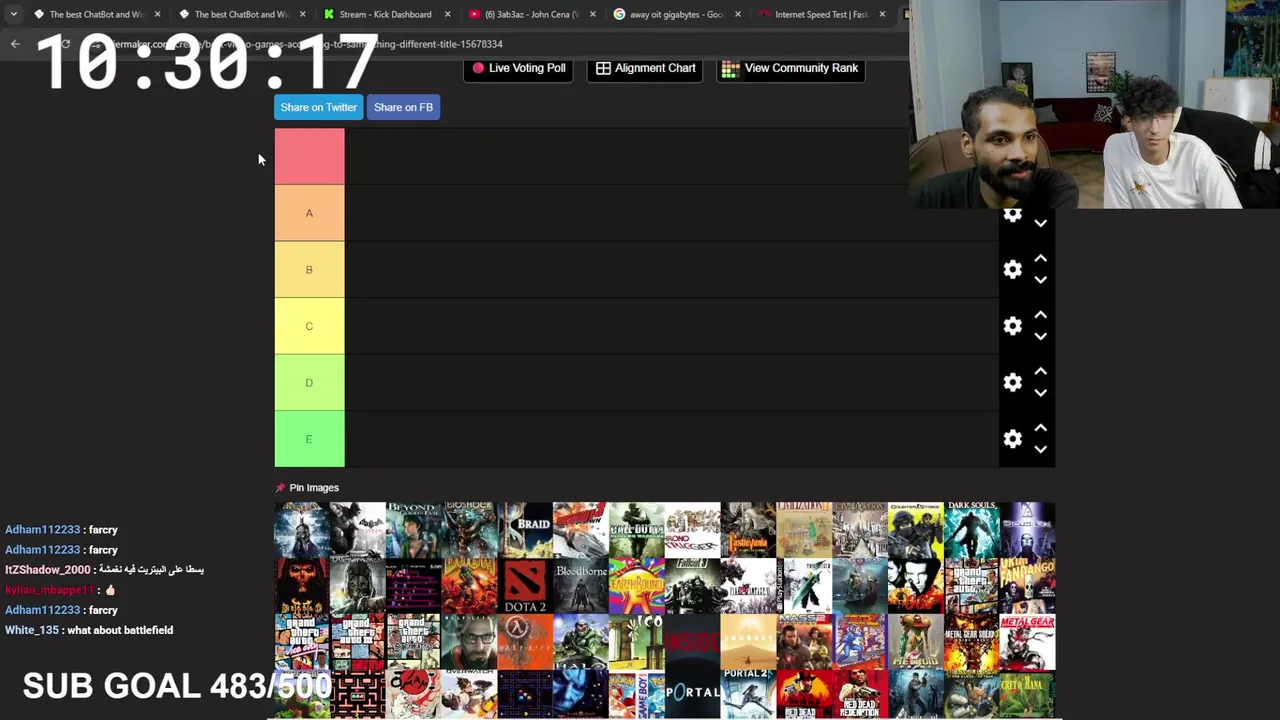
Task: Open the Alignment Chart
Action: pyautogui.click(x=645, y=68)
